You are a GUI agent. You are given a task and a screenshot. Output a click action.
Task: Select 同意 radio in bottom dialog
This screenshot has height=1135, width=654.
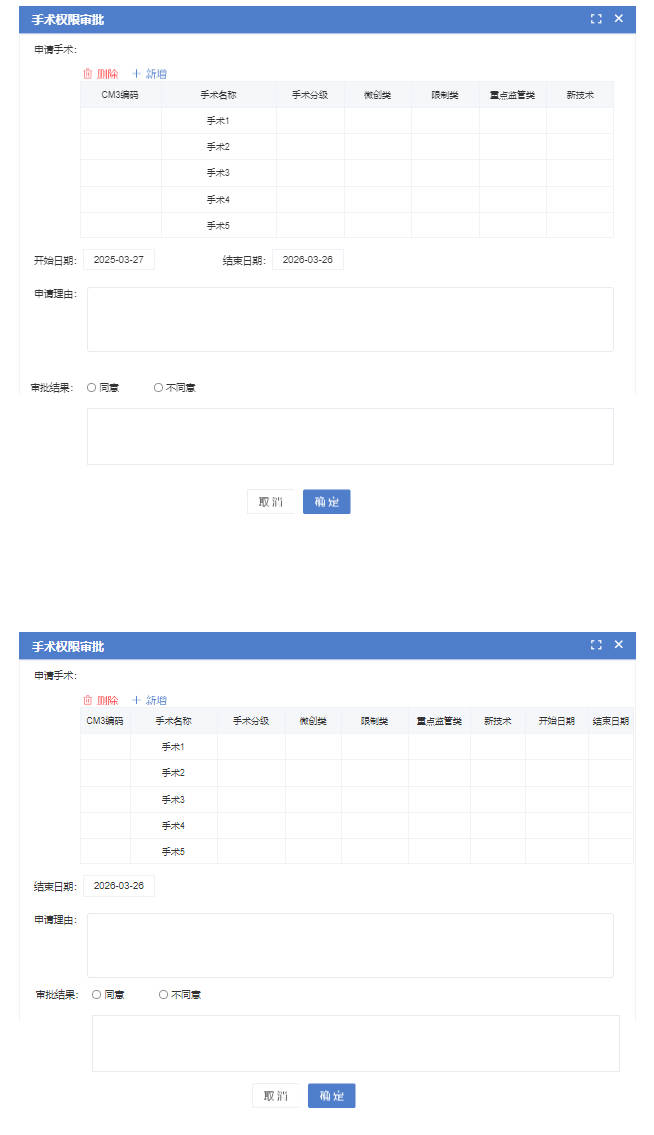96,995
